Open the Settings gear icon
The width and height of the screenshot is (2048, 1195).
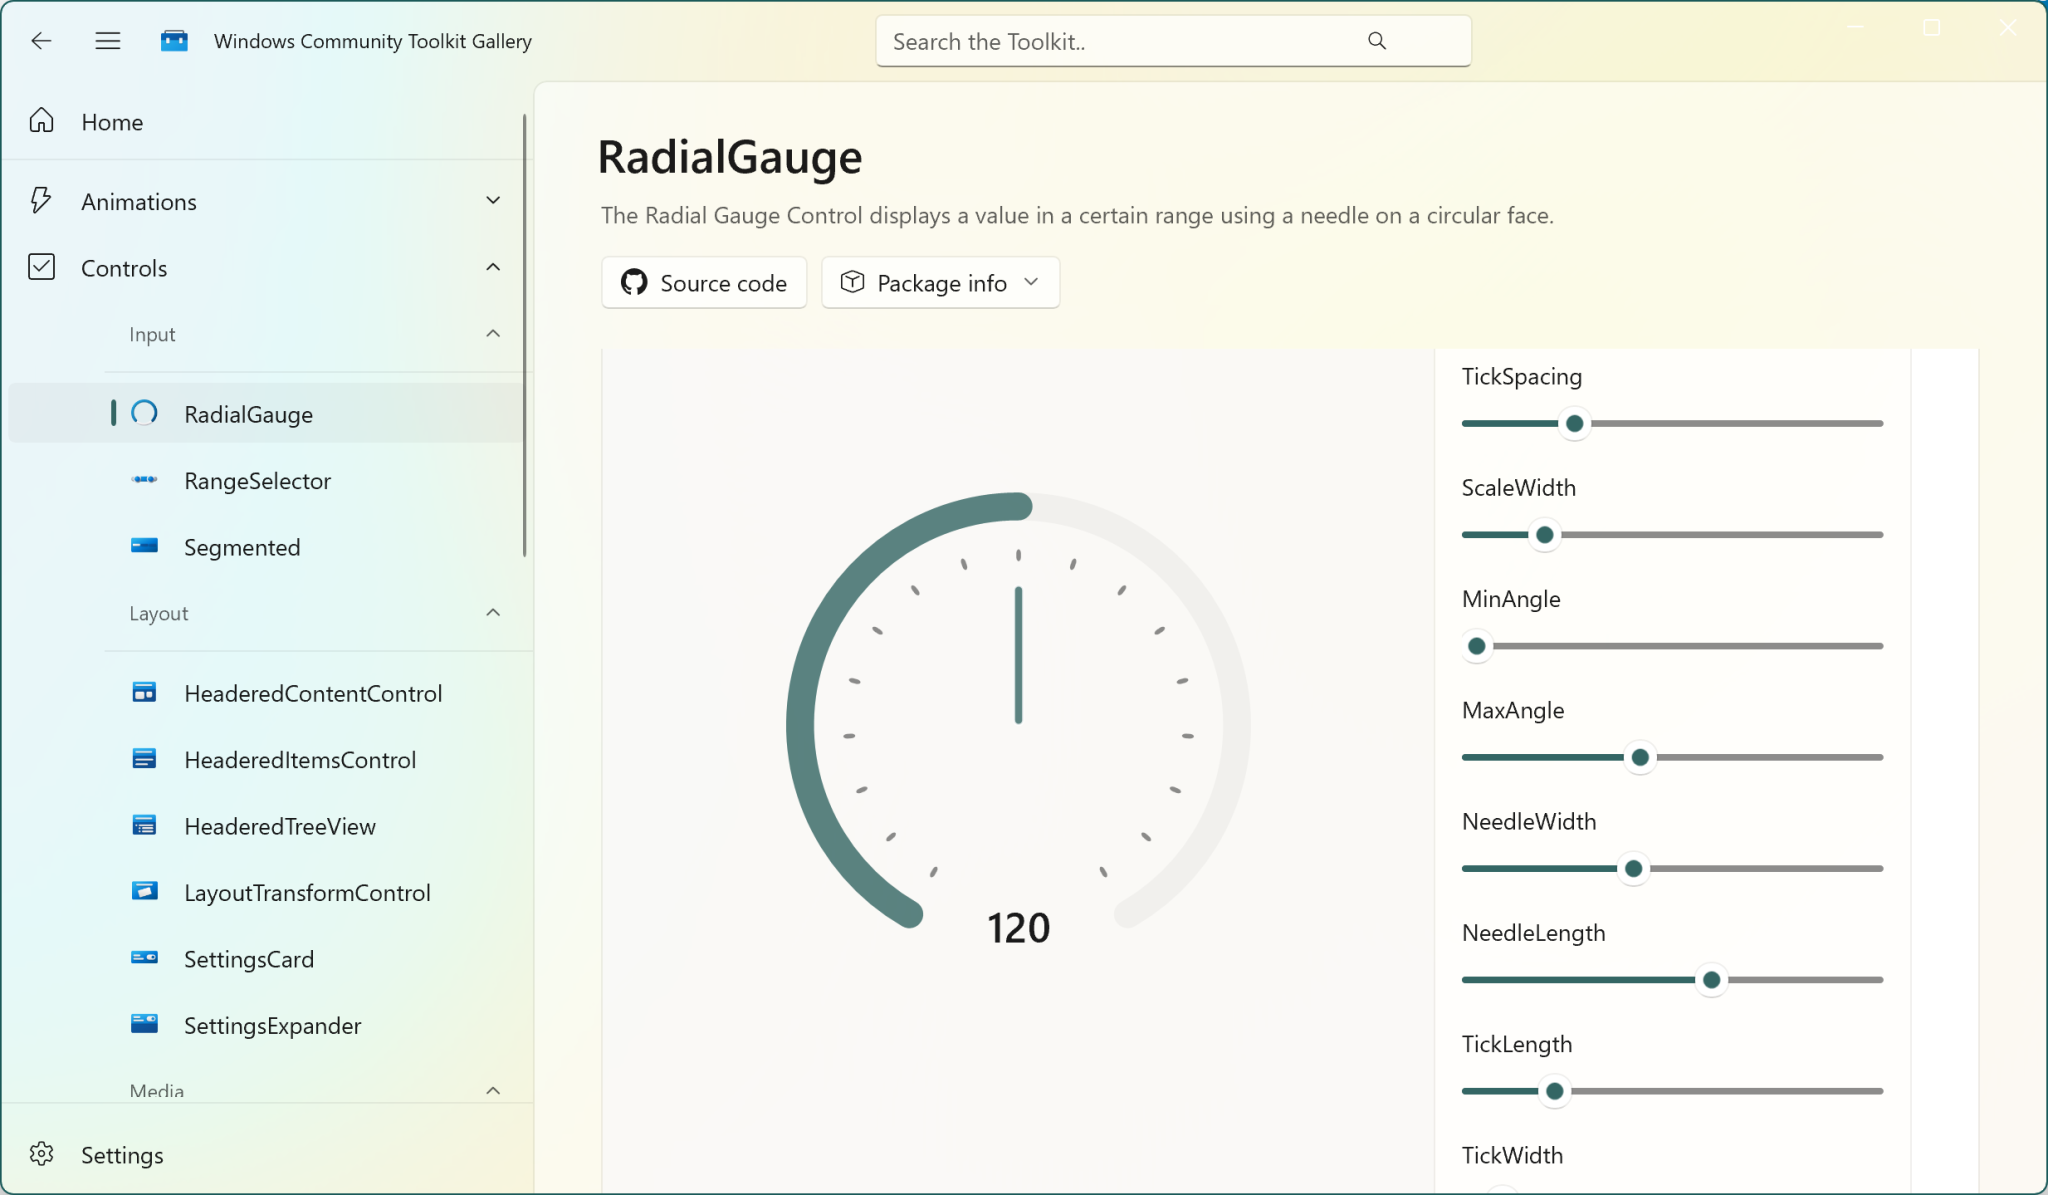[x=42, y=1154]
